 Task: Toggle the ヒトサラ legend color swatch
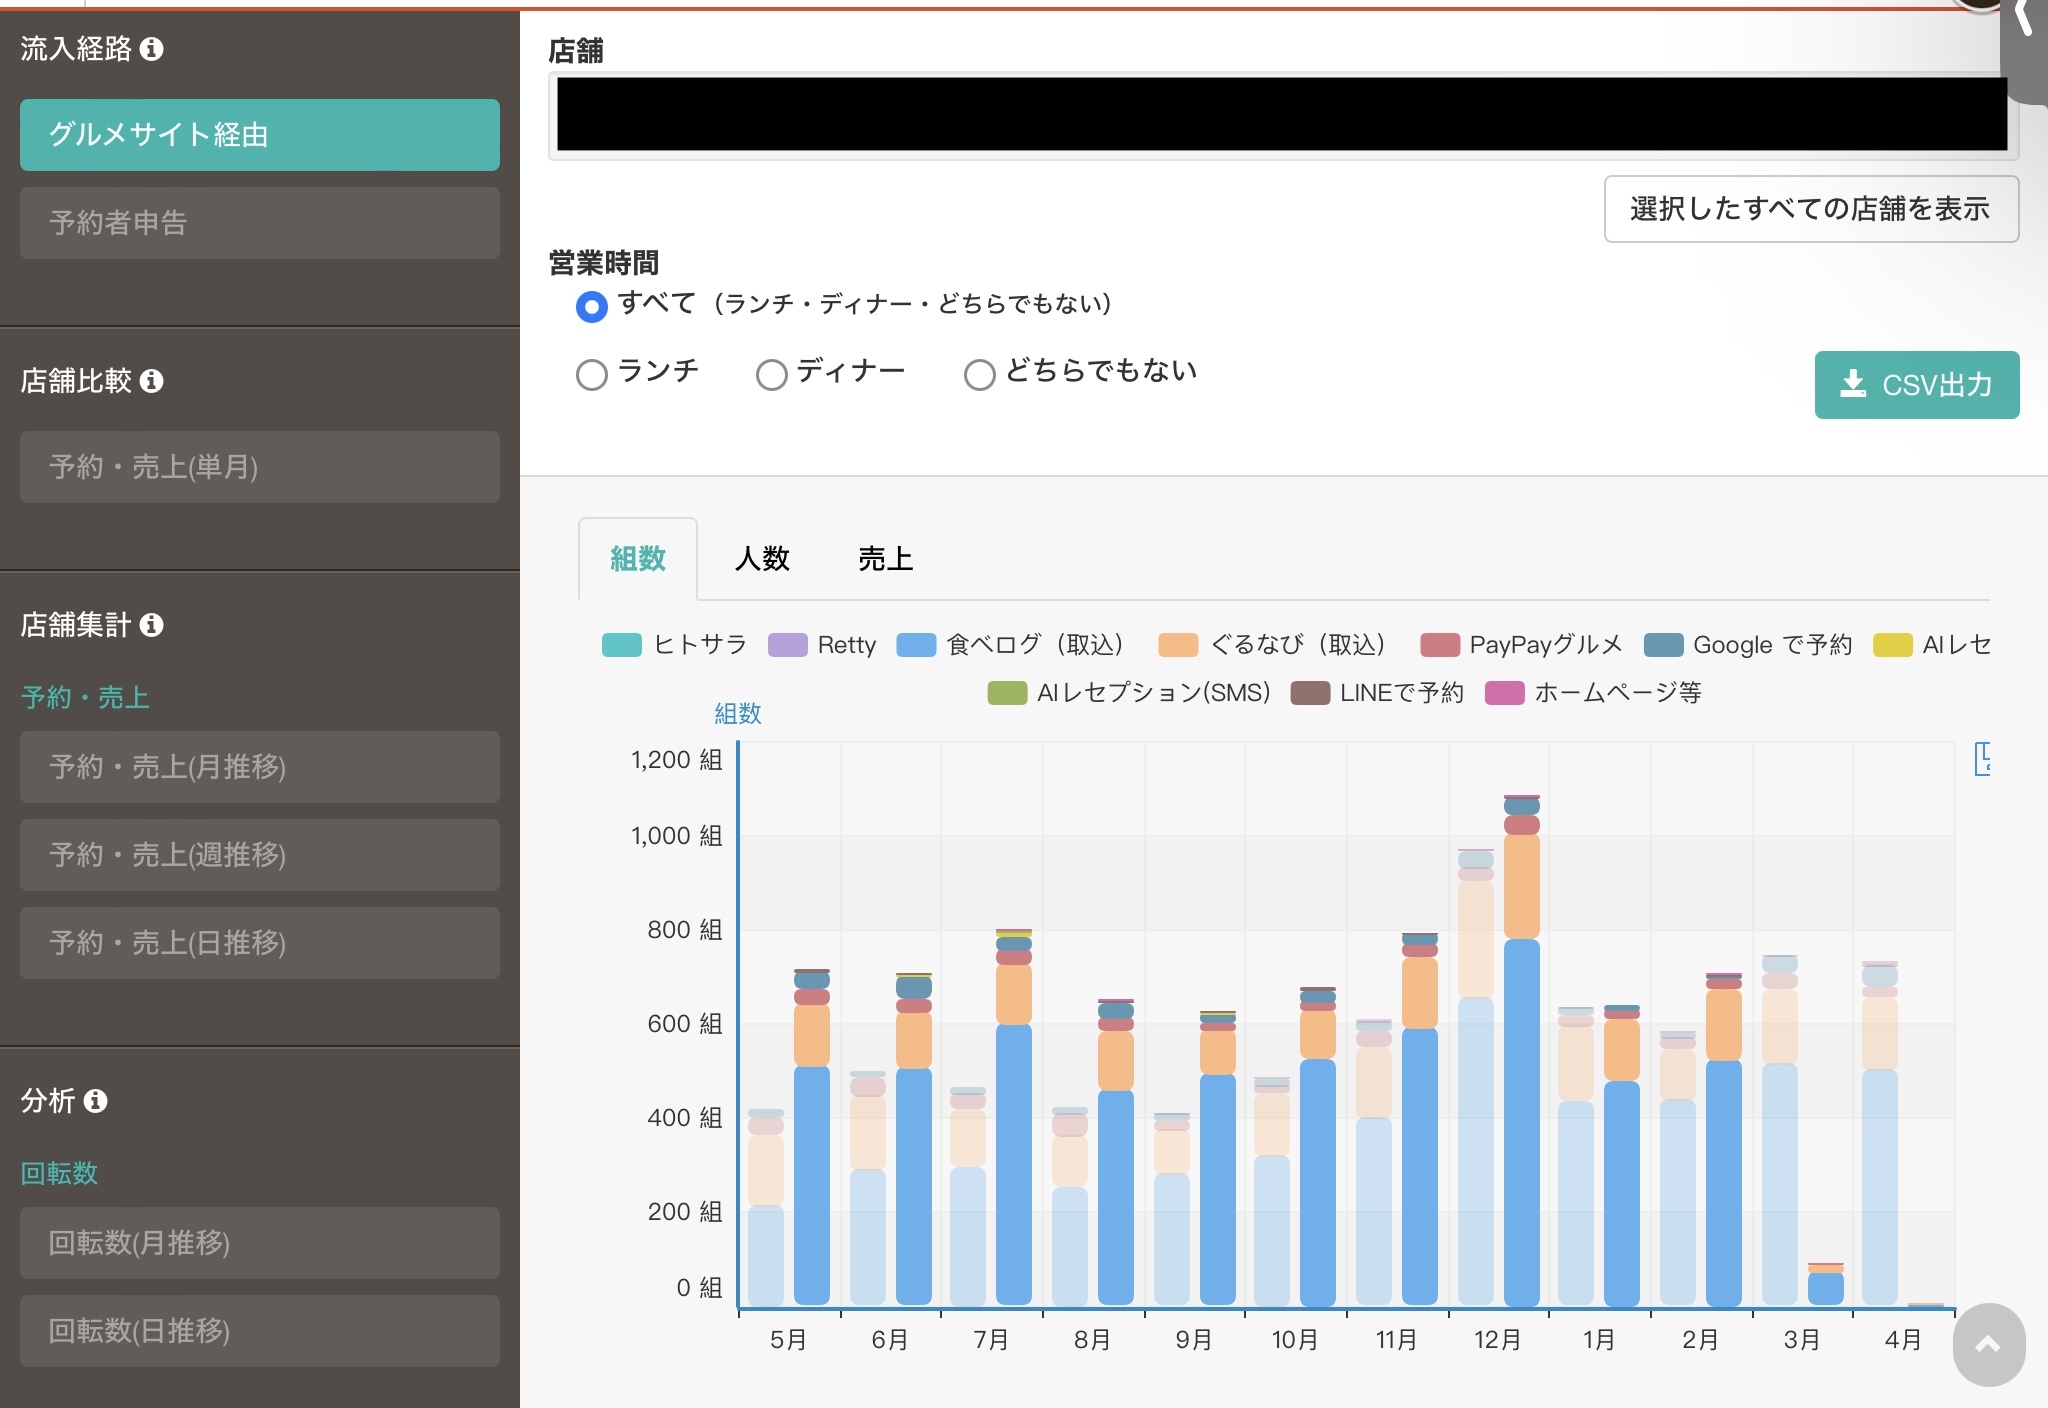[x=622, y=645]
